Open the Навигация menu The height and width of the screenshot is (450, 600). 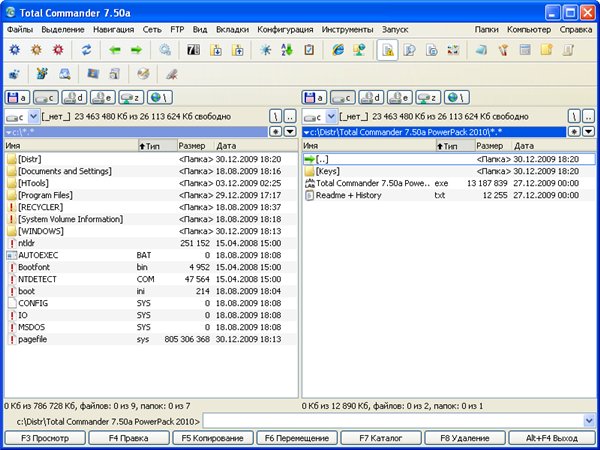click(x=113, y=29)
